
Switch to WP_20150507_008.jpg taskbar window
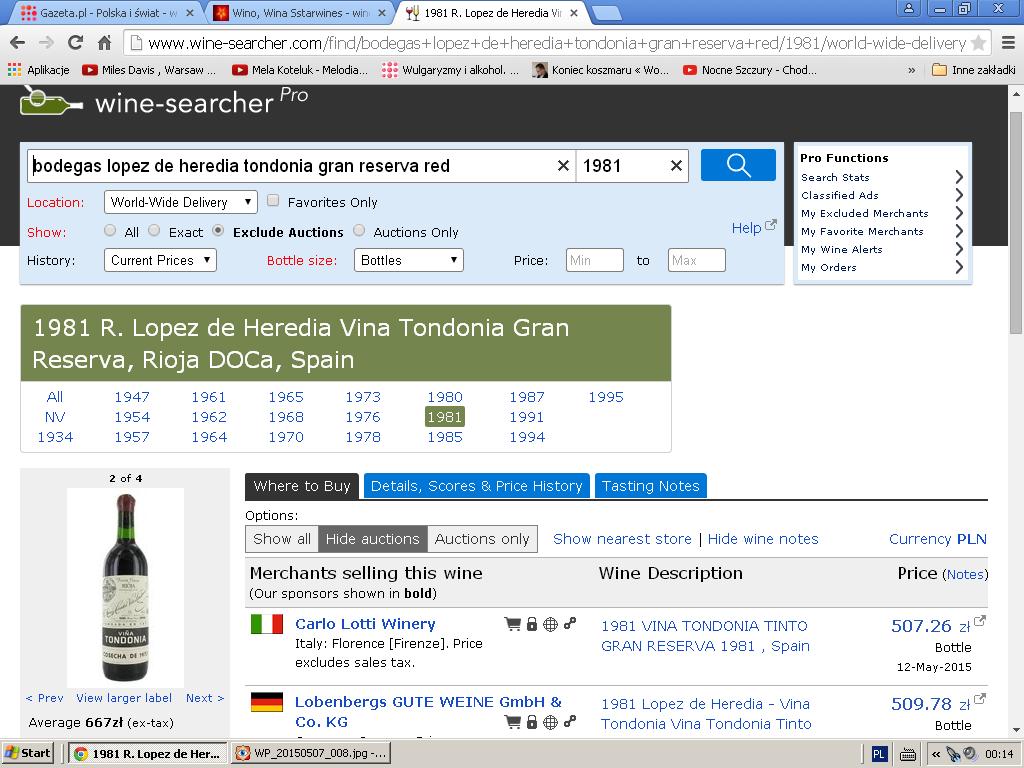311,753
